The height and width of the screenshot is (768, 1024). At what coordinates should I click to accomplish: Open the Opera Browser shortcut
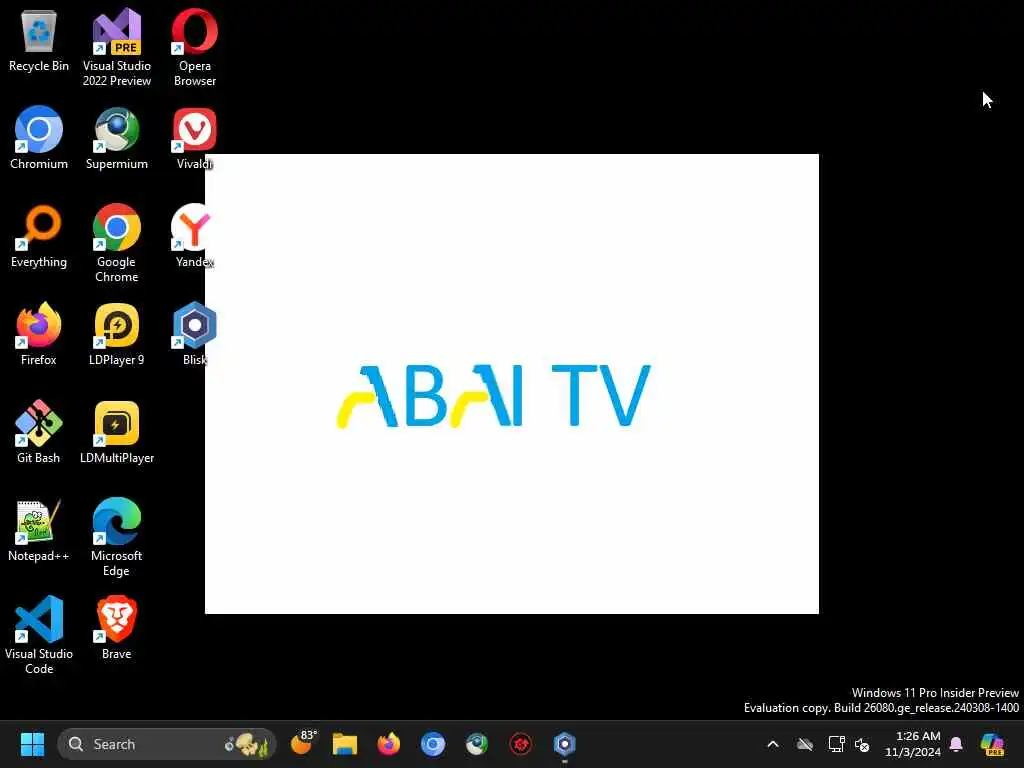pos(195,47)
